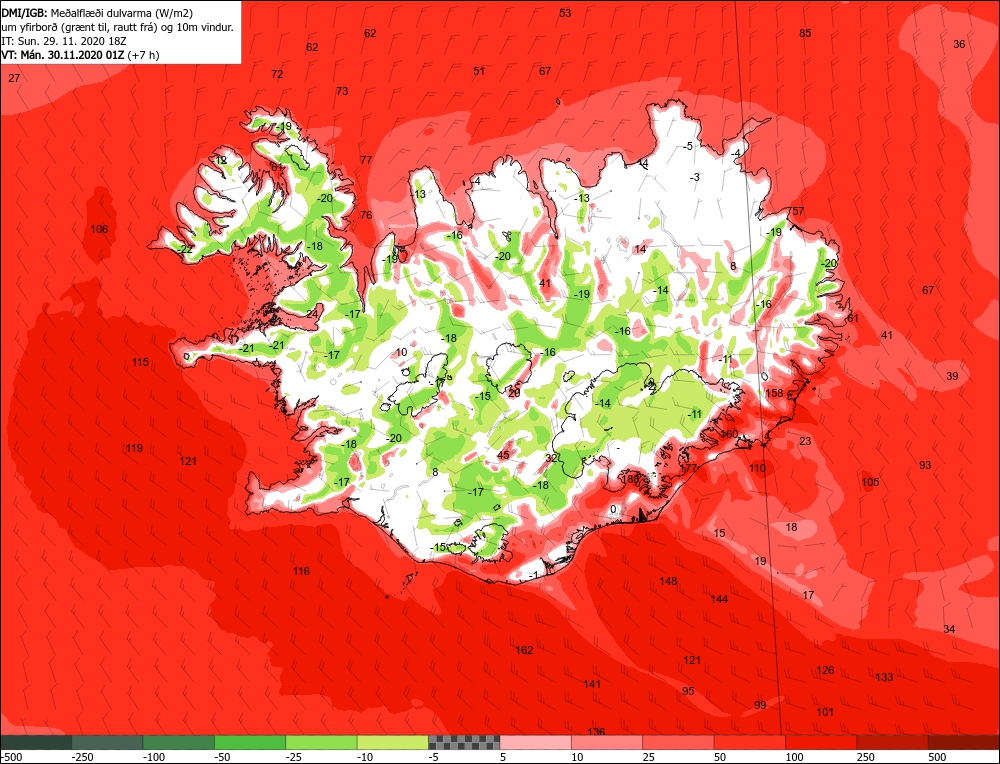1000x764 pixels.
Task: Select the pale pink legend swatch between 5 and 10
Action: [x=536, y=742]
